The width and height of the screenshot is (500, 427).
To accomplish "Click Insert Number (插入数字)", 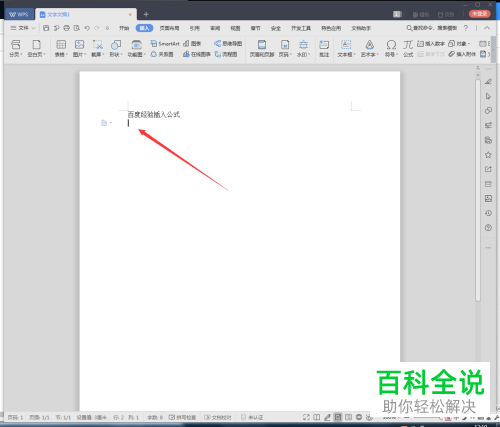I will (431, 44).
